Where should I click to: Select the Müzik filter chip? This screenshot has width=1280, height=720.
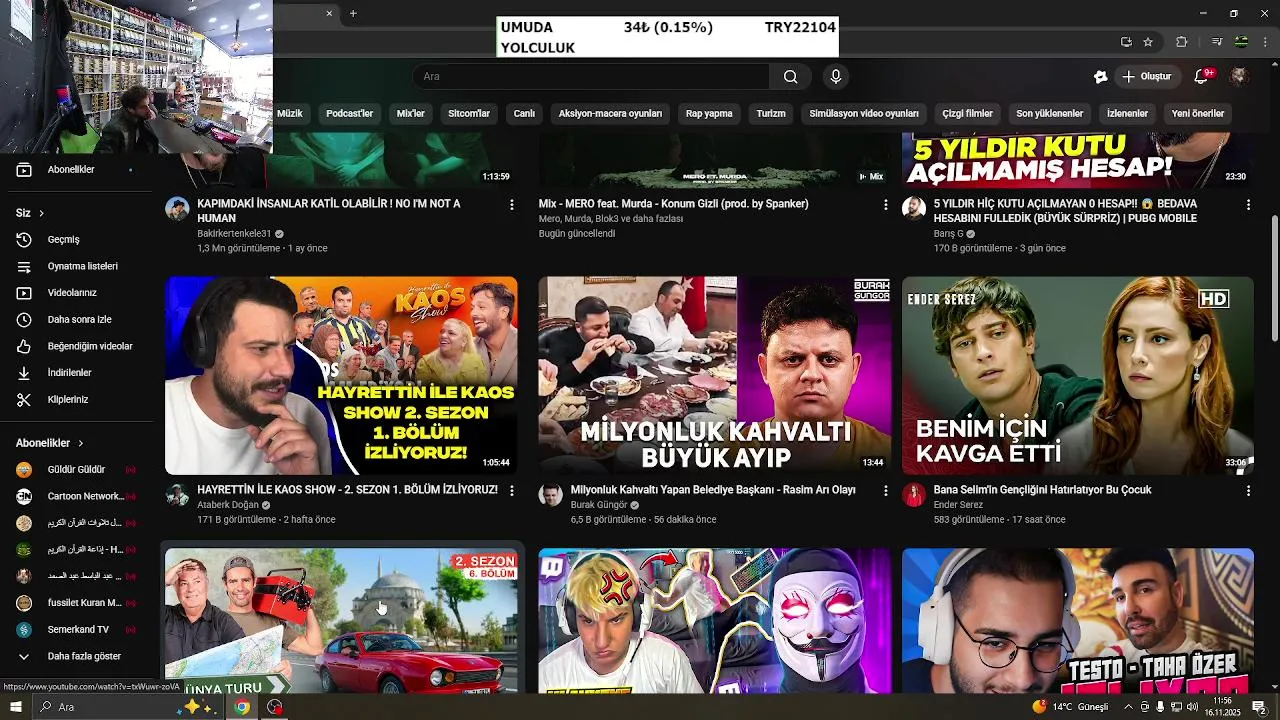(290, 114)
